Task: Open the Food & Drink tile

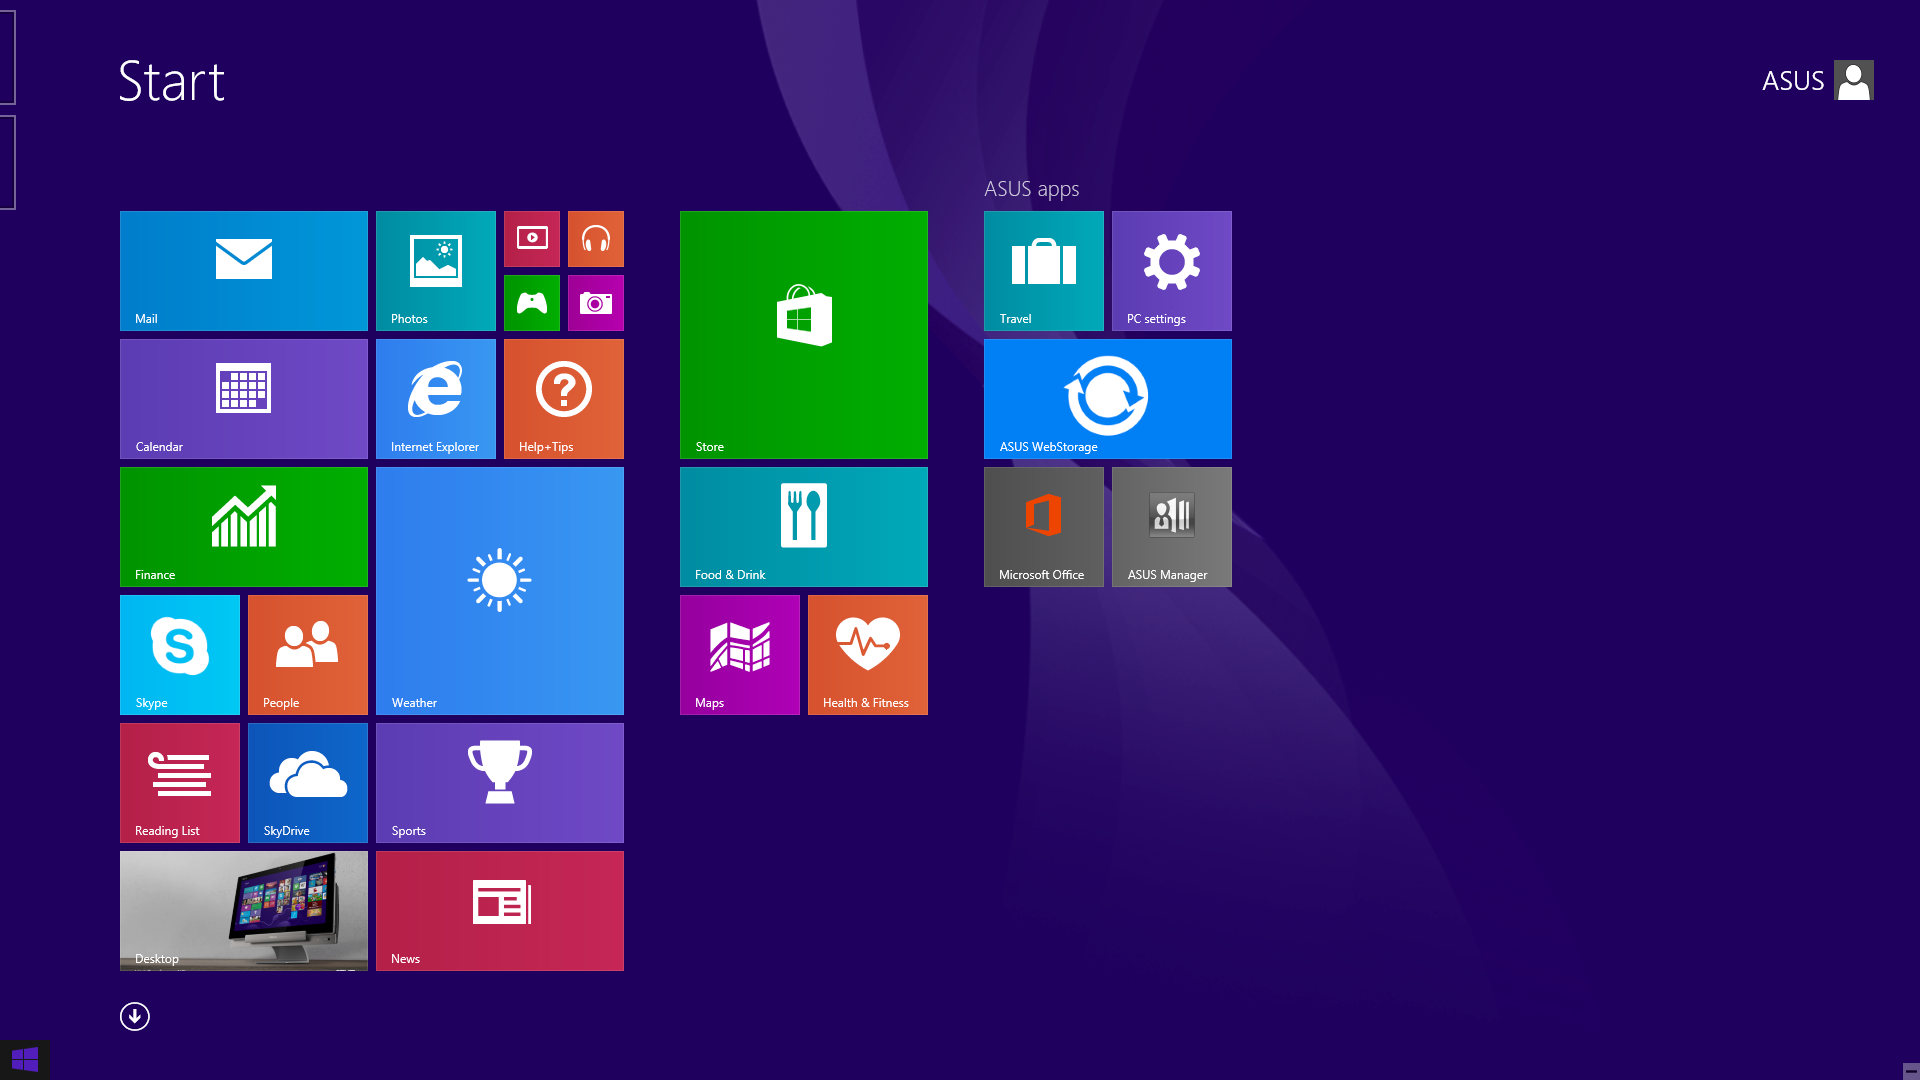Action: [x=804, y=527]
